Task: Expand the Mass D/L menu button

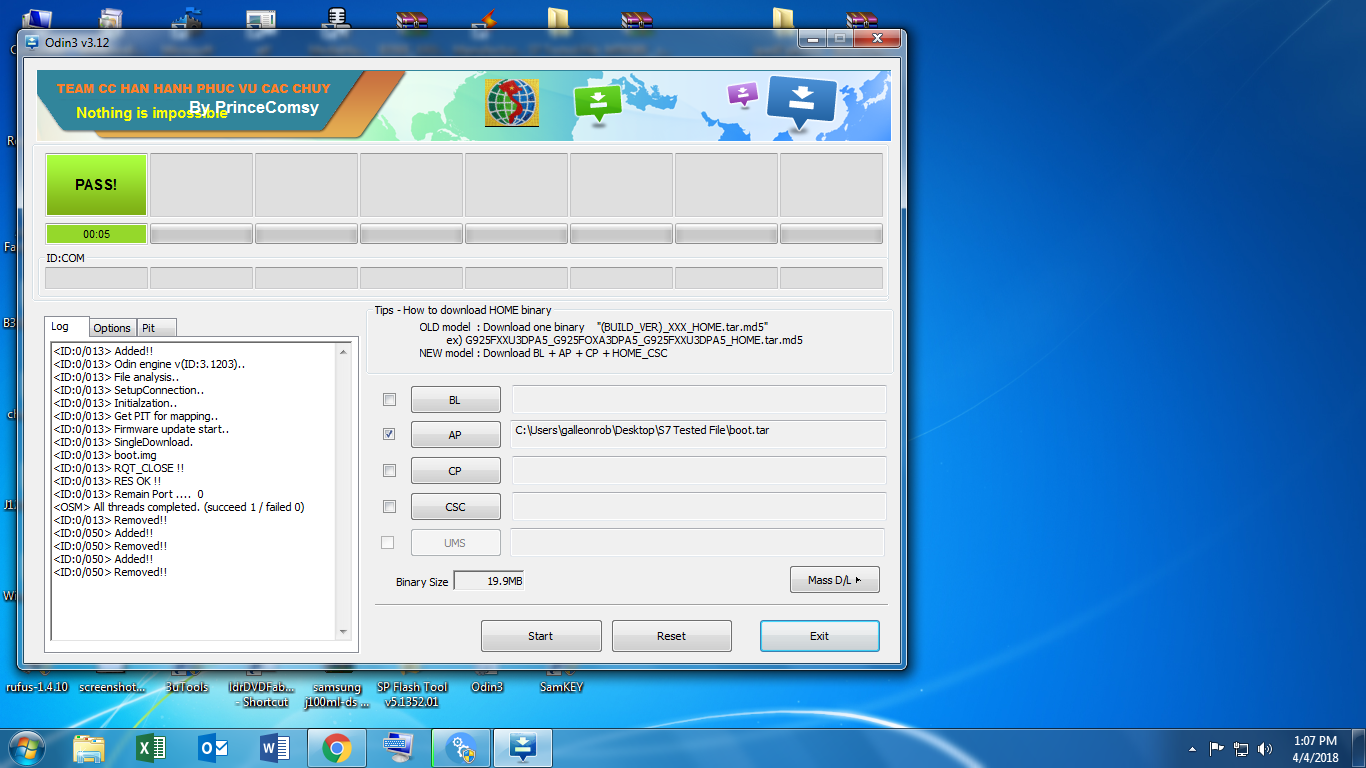Action: [835, 580]
